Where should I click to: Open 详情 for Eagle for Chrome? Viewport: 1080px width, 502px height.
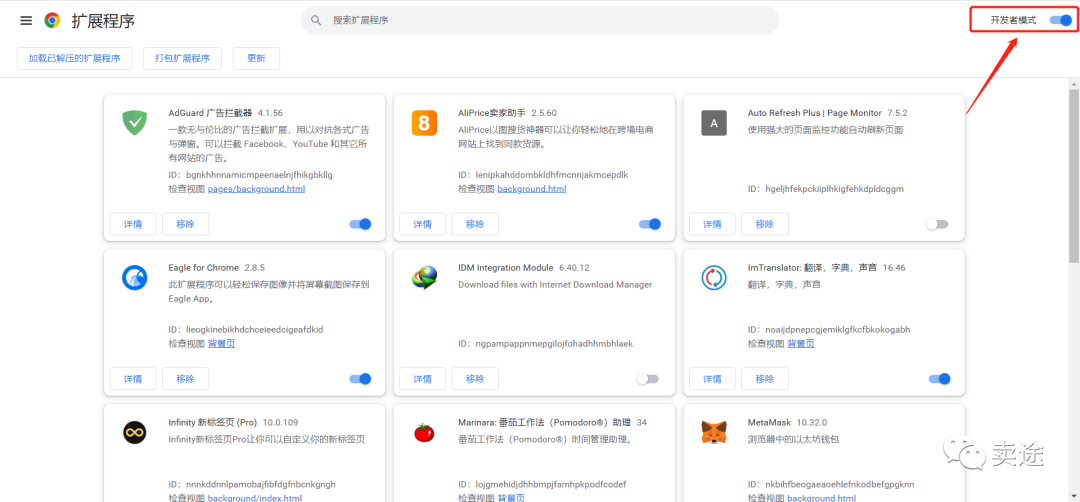133,379
